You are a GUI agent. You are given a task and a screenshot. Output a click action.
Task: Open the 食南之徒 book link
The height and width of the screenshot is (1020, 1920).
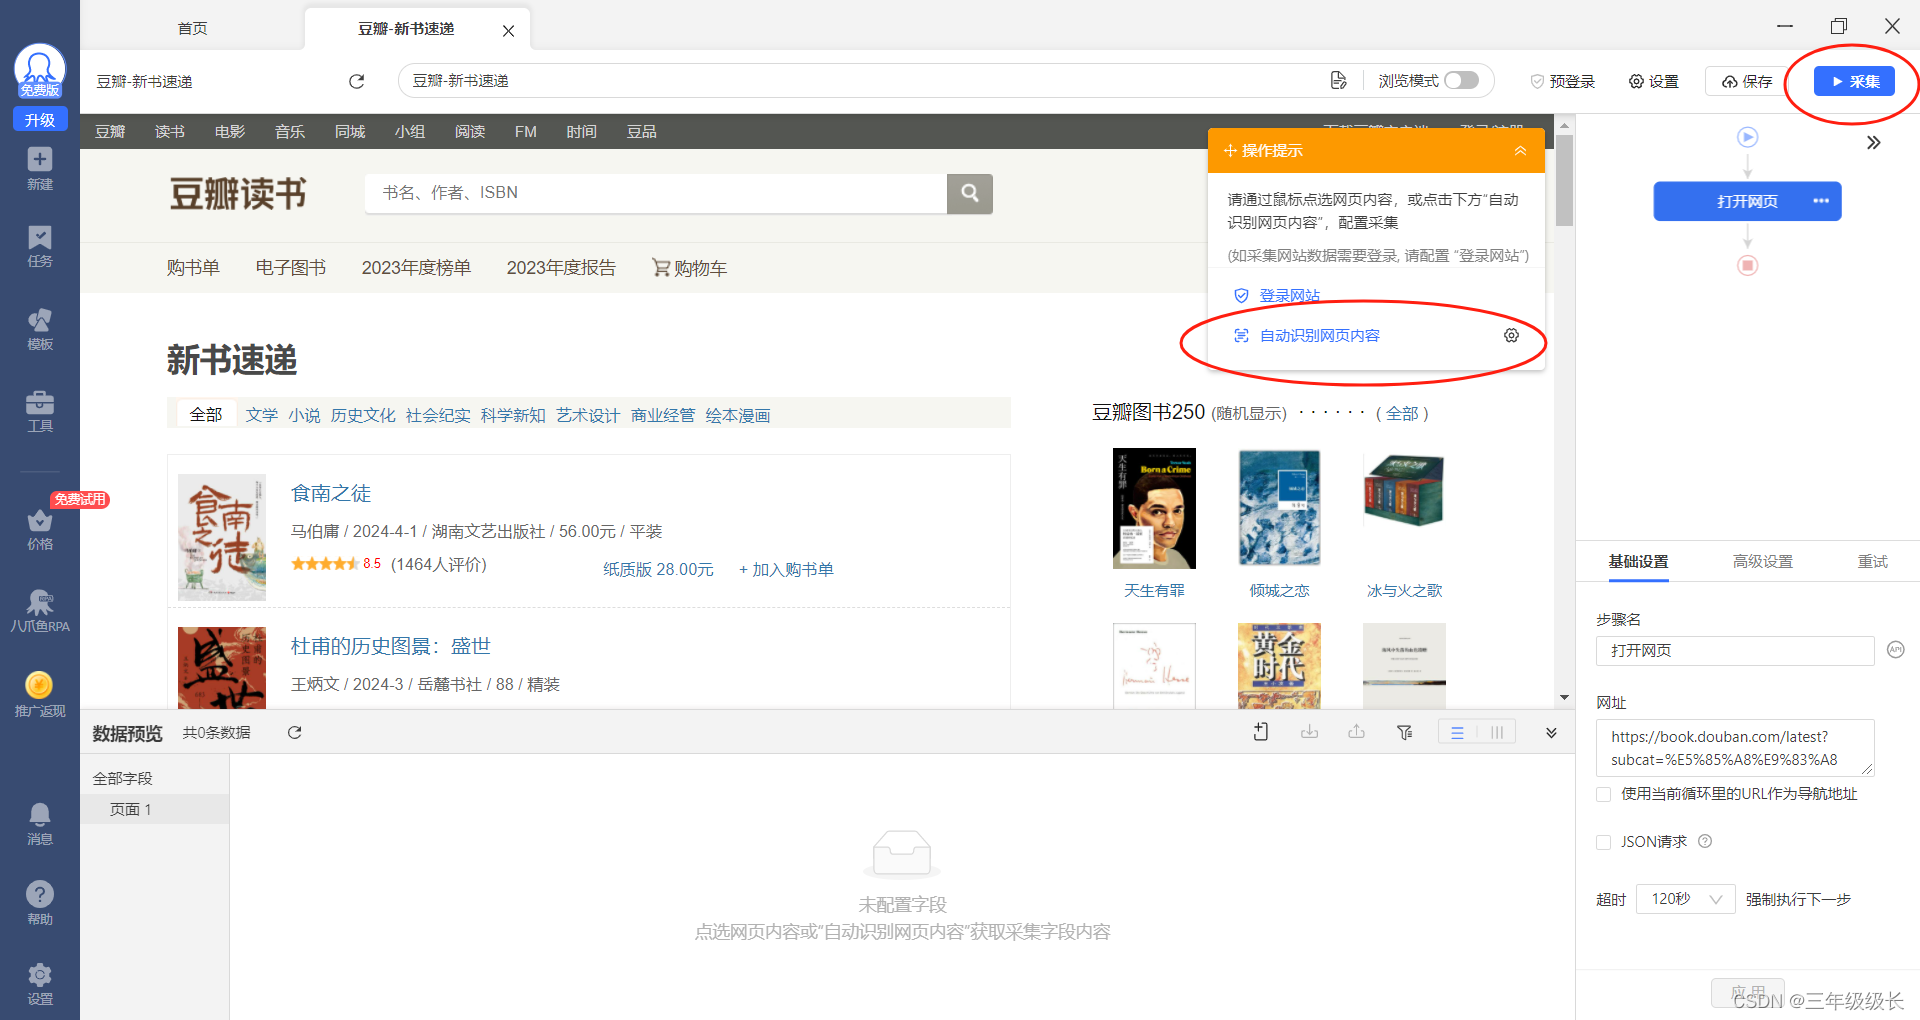tap(331, 493)
